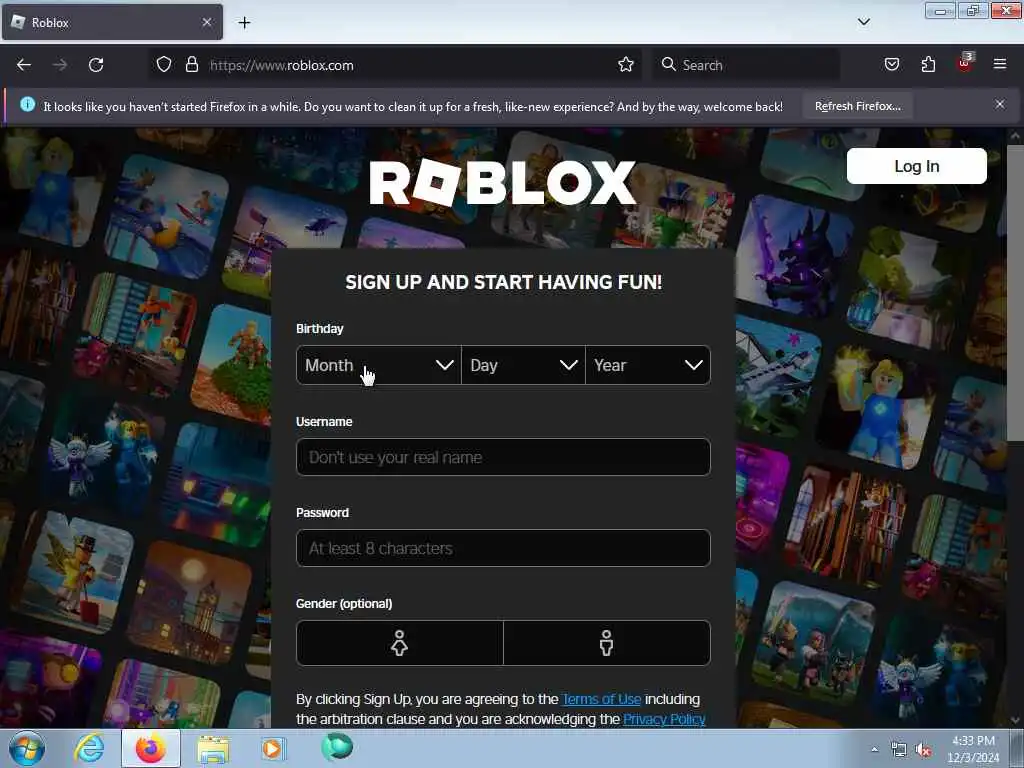The image size is (1024, 768).
Task: Click the SIGN UP AND START HAVING FUN heading
Action: tap(504, 282)
